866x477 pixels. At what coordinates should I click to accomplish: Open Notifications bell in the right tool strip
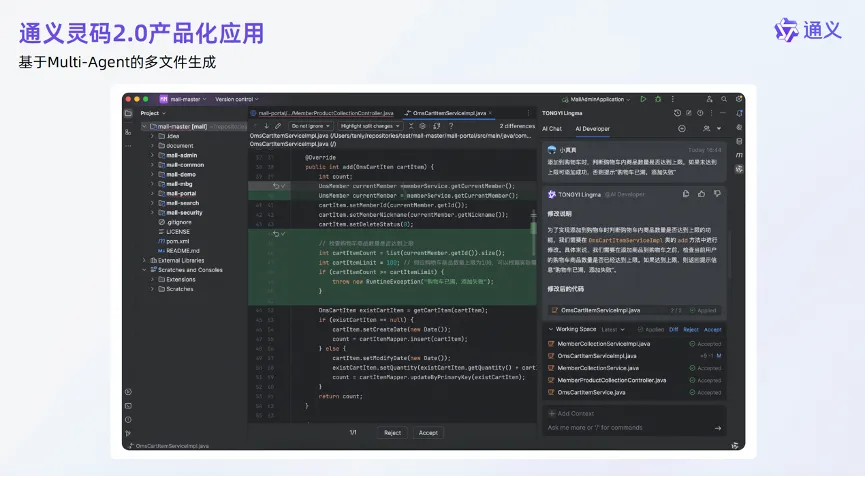pyautogui.click(x=739, y=113)
